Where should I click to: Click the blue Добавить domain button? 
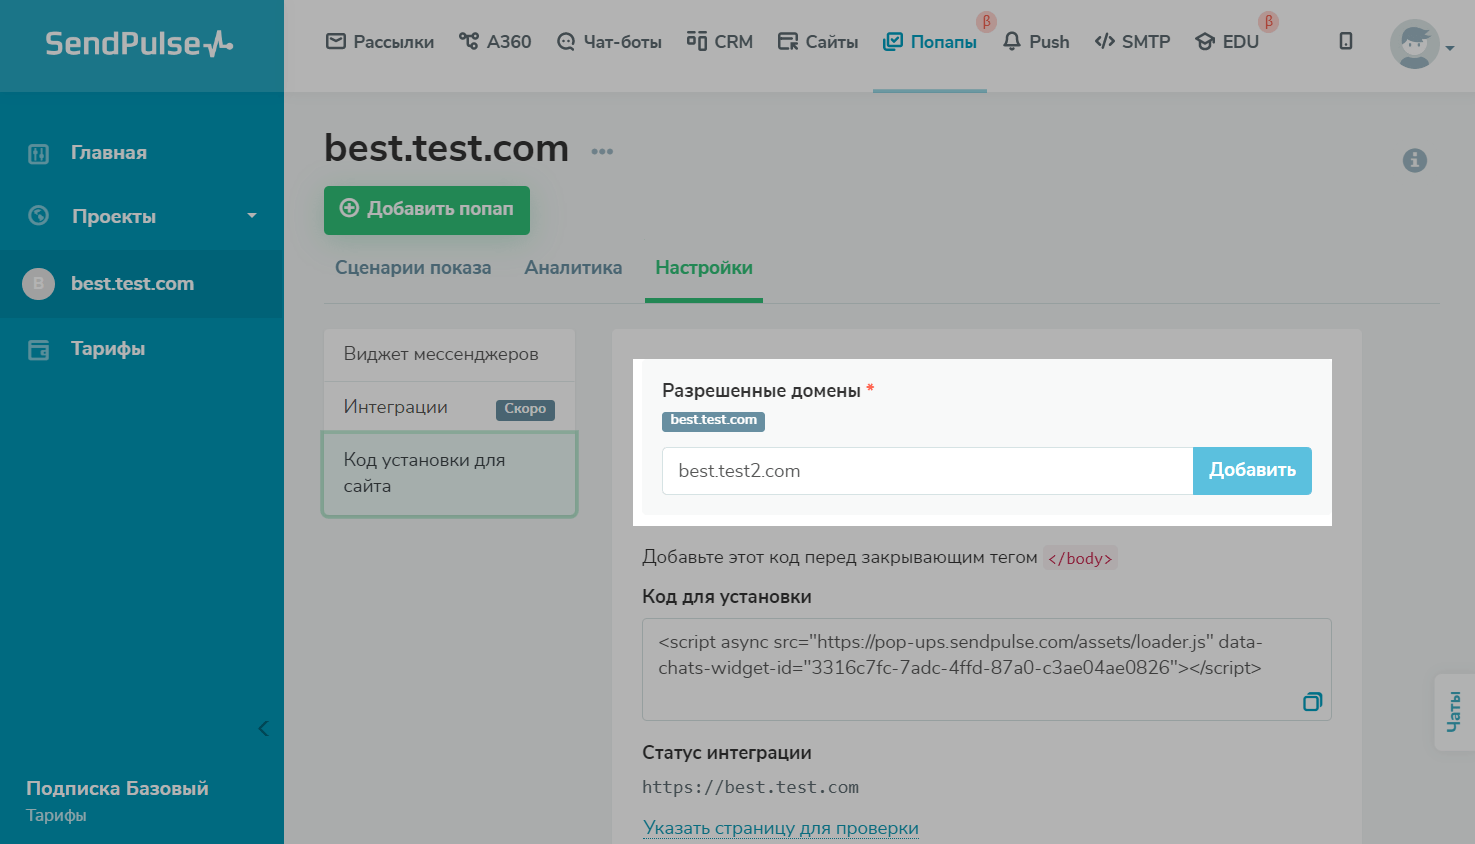1251,470
